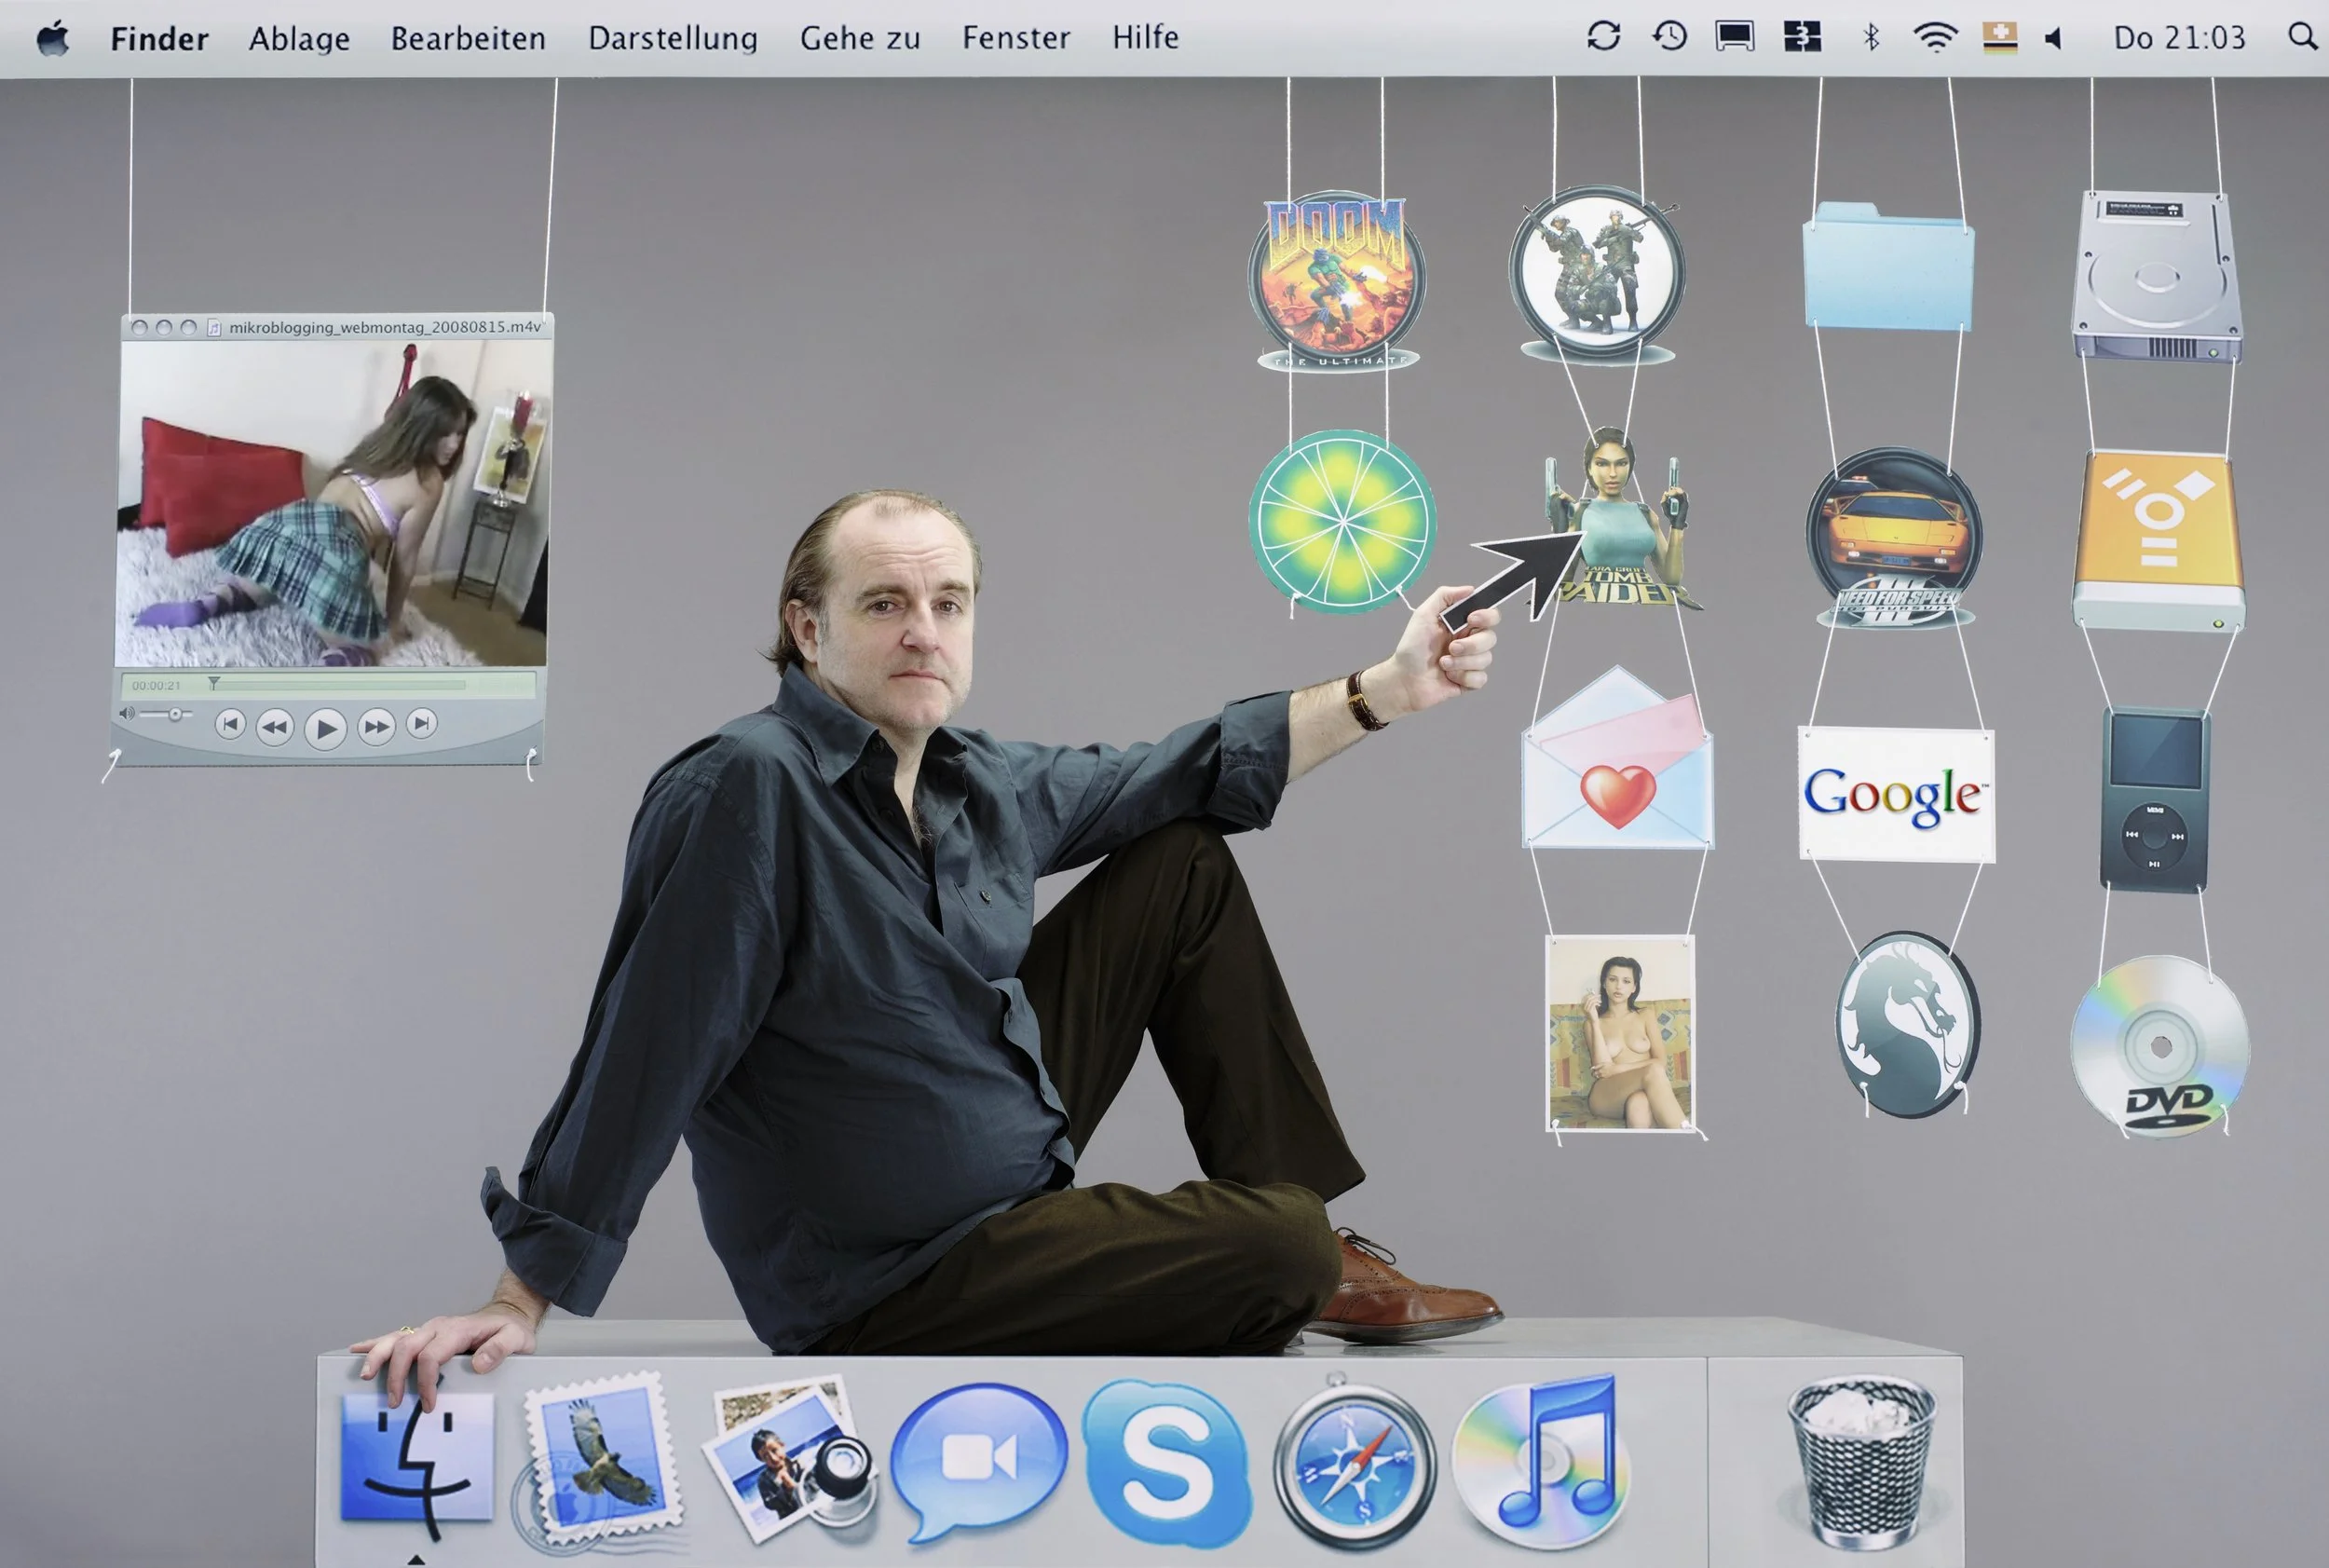2329x1568 pixels.
Task: Open the orange FireWire drive icon
Action: pyautogui.click(x=2158, y=541)
